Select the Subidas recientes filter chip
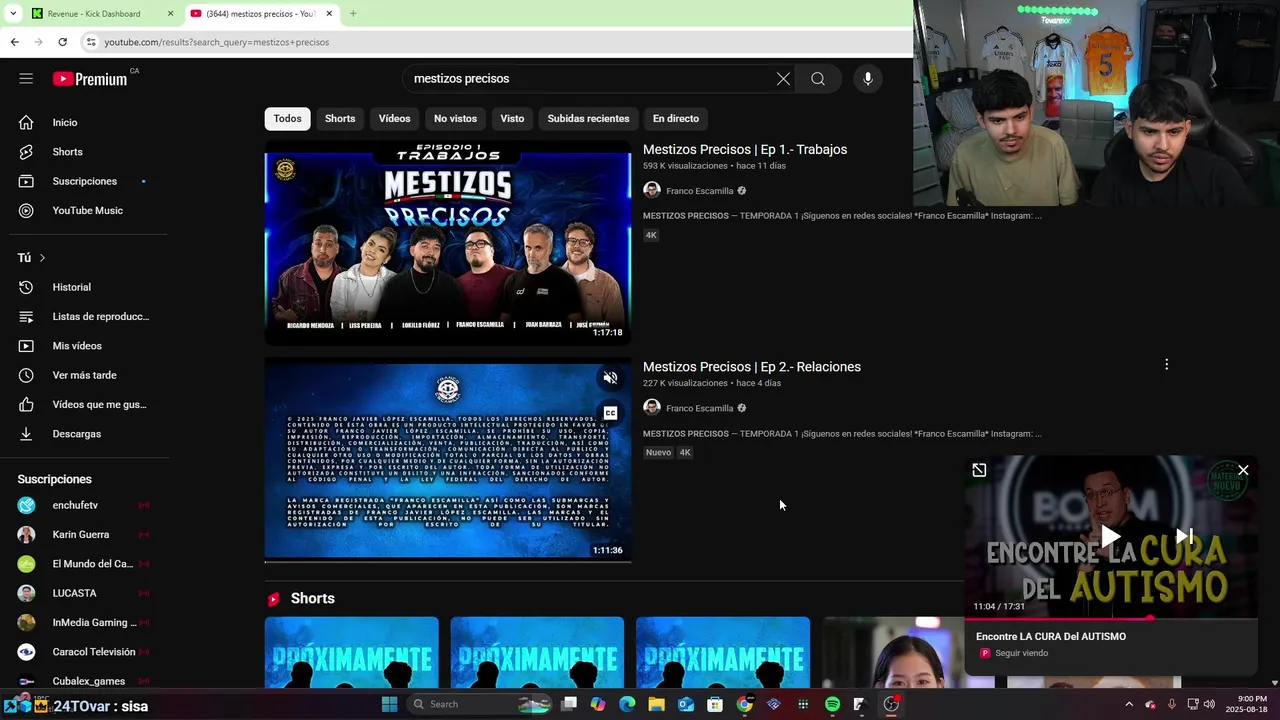 point(588,118)
